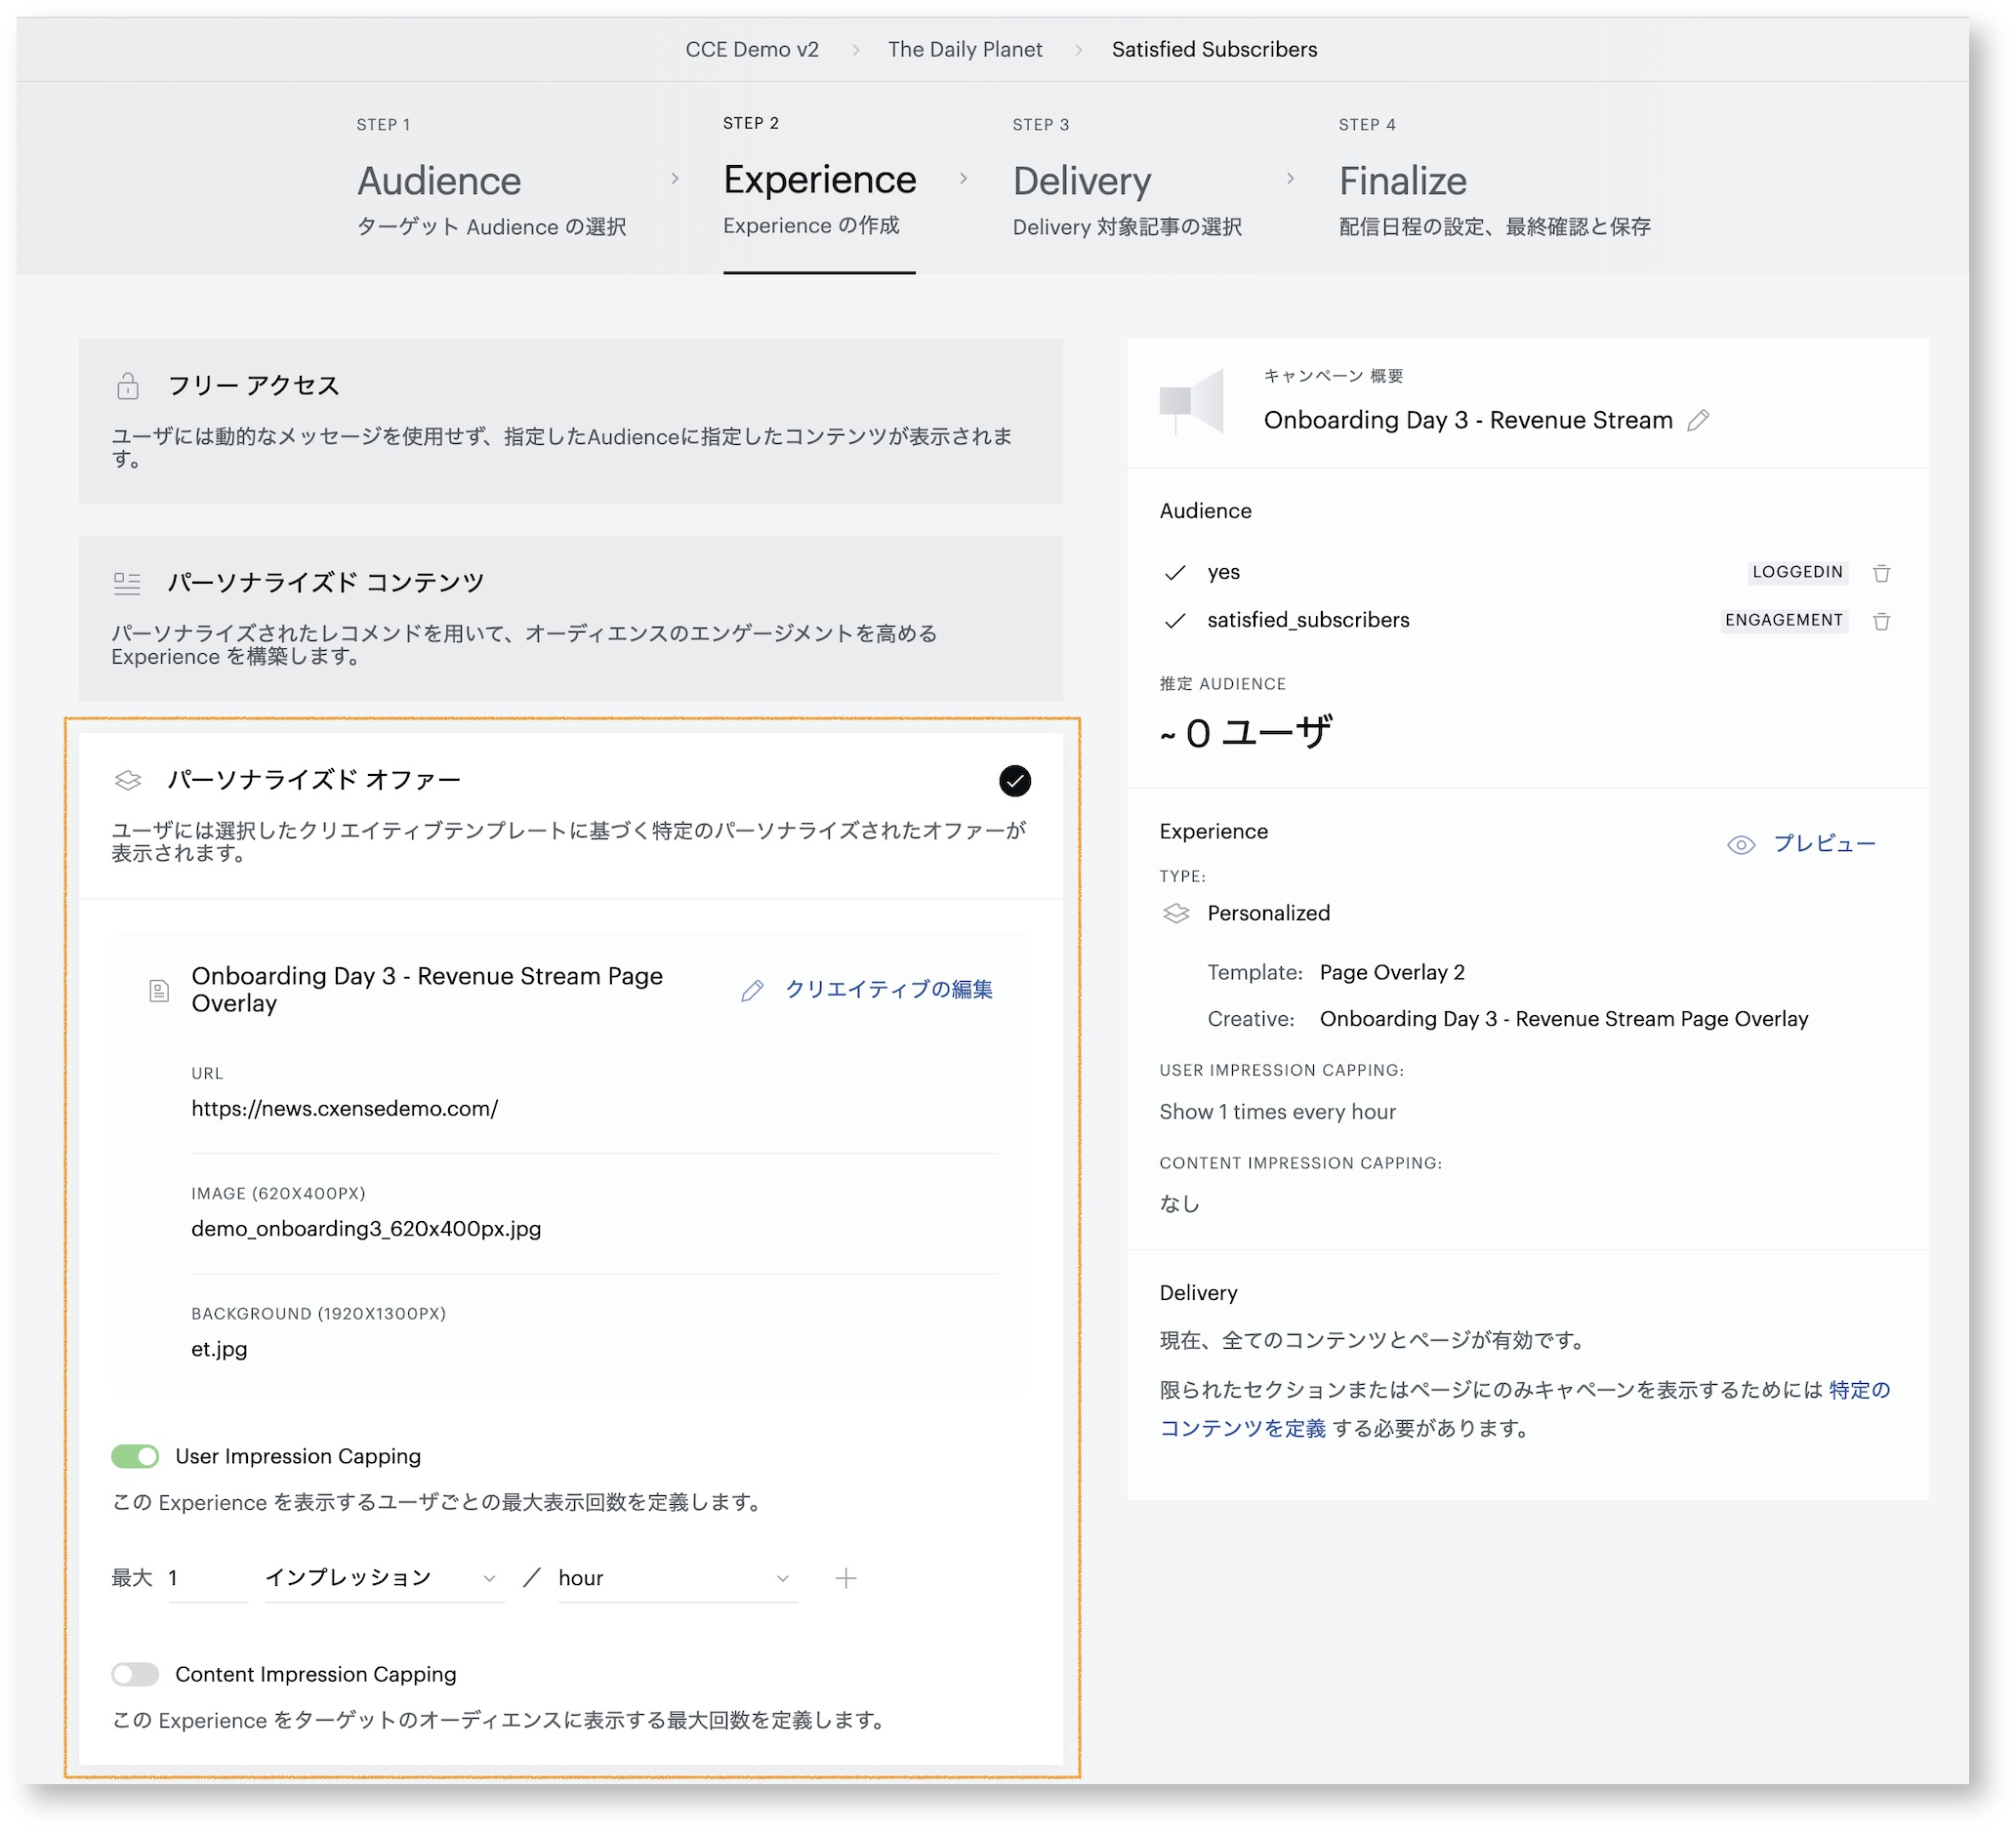Edit campaign name with pencil icon
Image resolution: width=2016 pixels, height=1831 pixels.
[x=1698, y=421]
